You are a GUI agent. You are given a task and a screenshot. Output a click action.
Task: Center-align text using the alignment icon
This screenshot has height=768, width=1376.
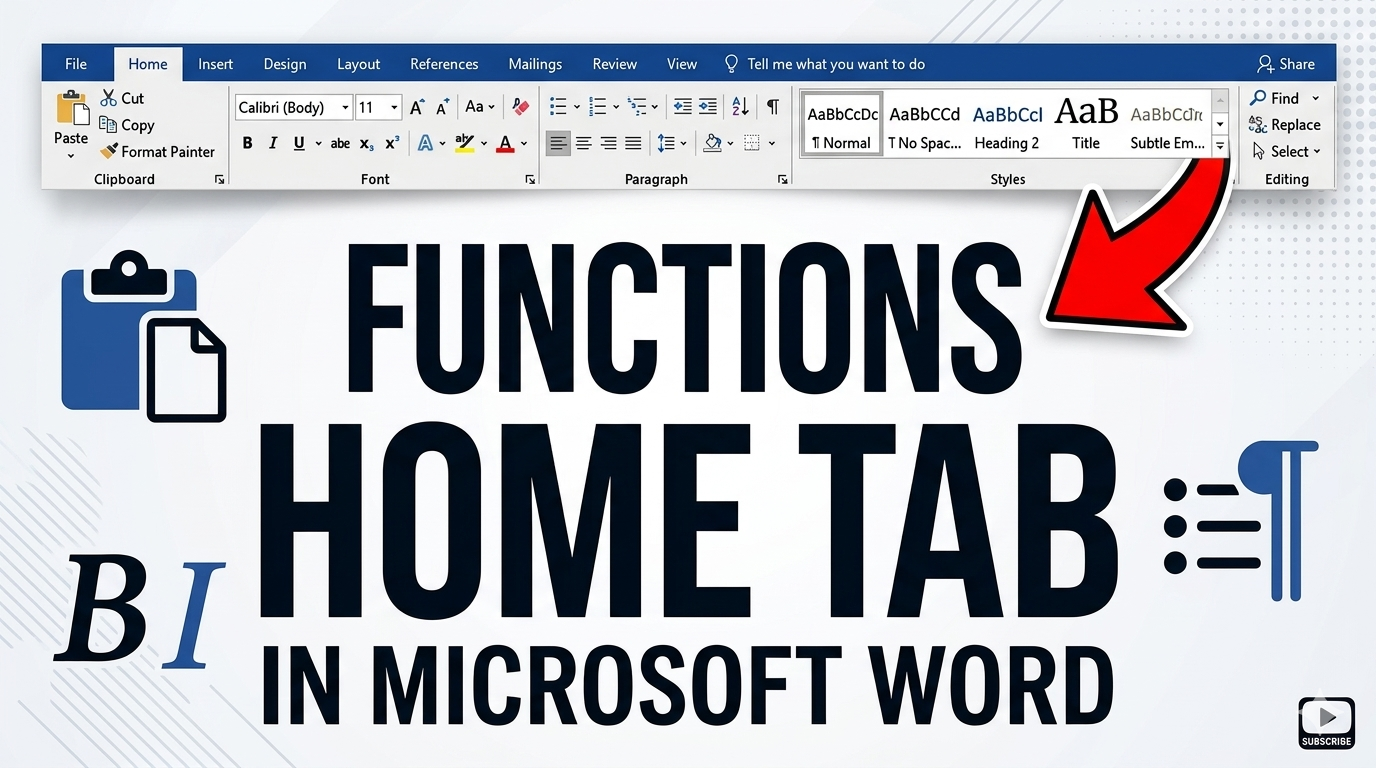[583, 144]
